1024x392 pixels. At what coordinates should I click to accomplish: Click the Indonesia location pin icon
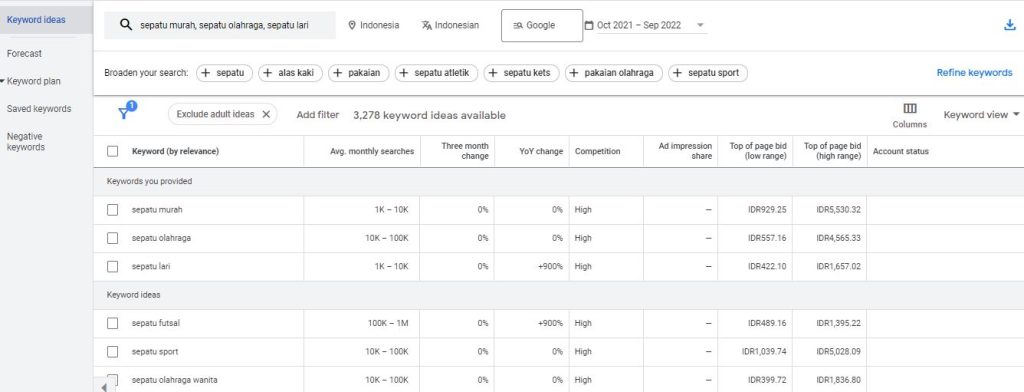(x=352, y=25)
